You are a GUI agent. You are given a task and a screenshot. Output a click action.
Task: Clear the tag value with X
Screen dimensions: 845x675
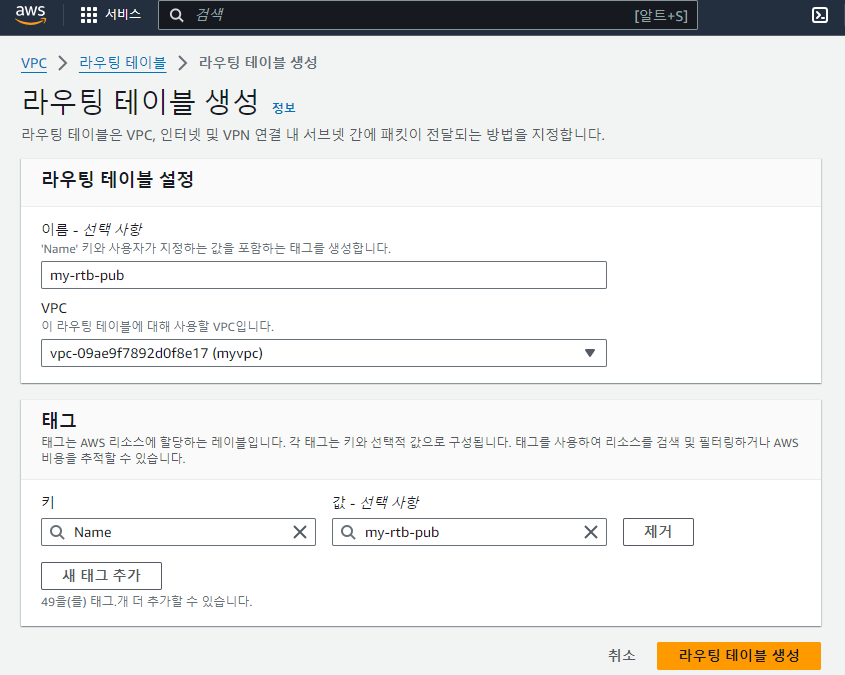coord(591,532)
